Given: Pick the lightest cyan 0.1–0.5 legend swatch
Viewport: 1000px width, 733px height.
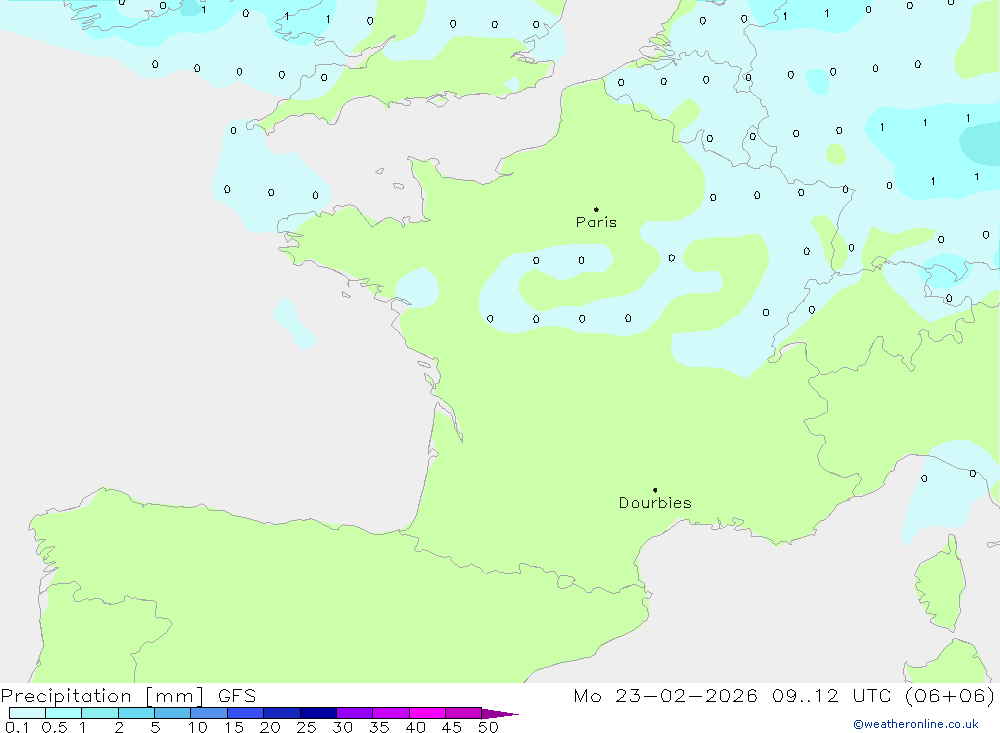Looking at the screenshot, I should 27,713.
